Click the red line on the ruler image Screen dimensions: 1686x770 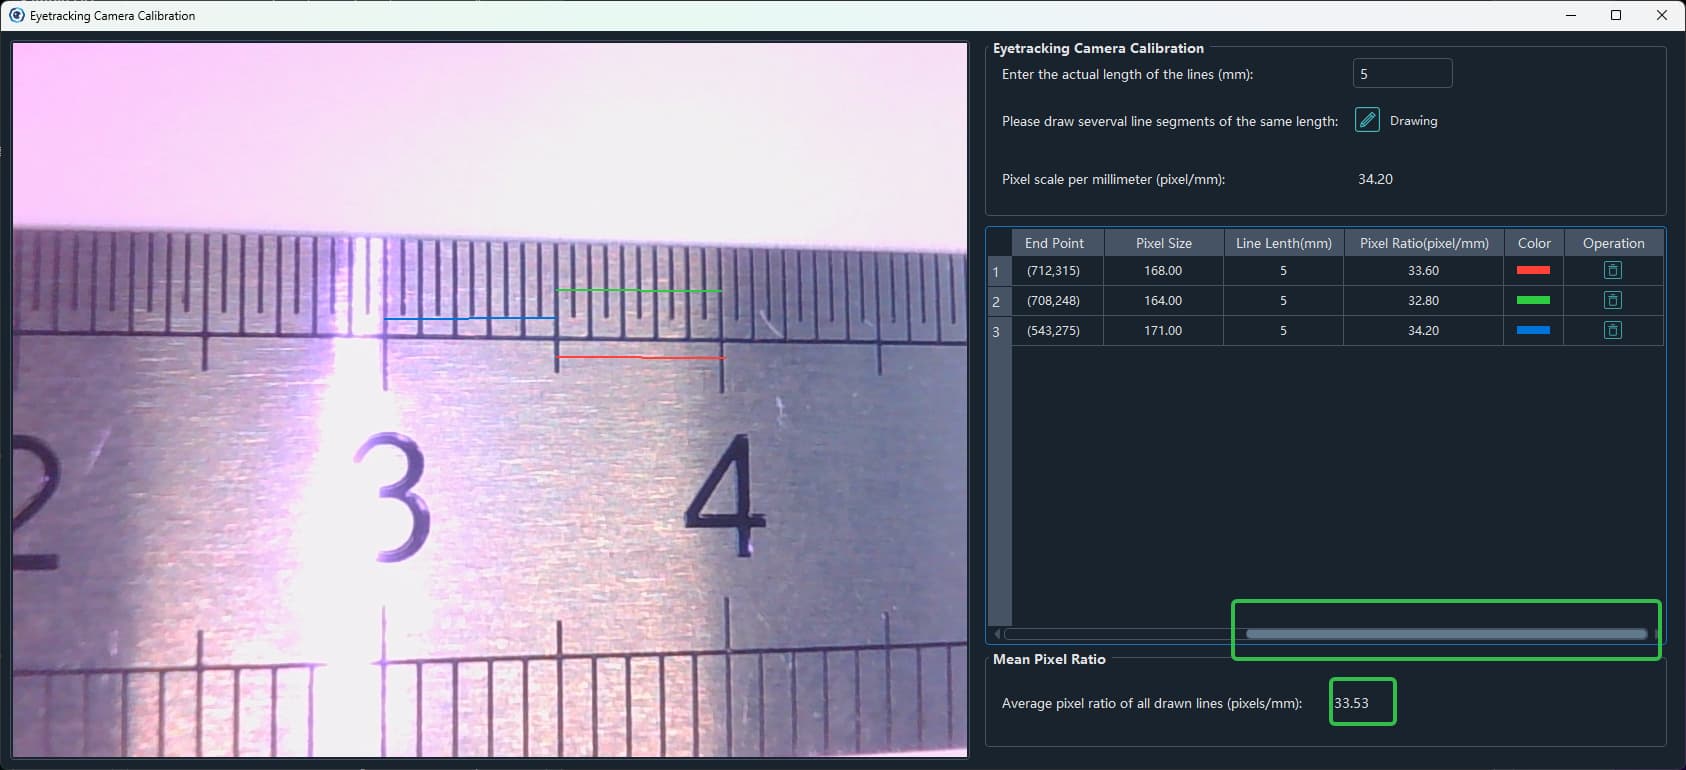pyautogui.click(x=641, y=357)
